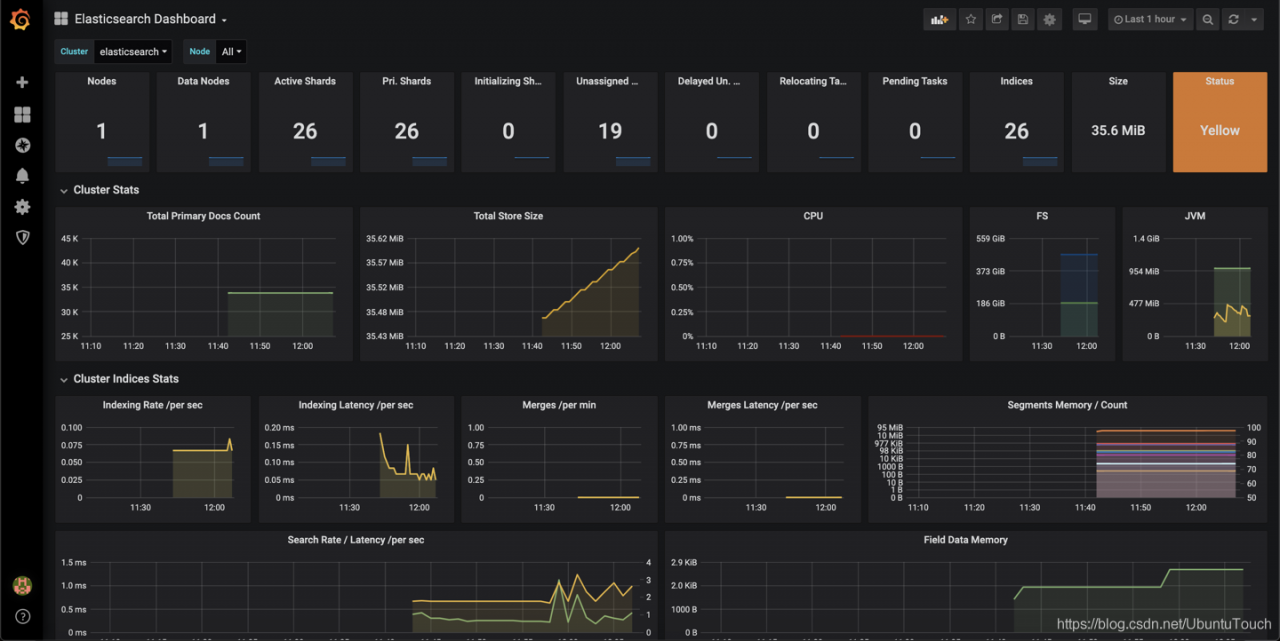This screenshot has height=641, width=1280.
Task: Open the Dashboards grid icon in sidebar
Action: pyautogui.click(x=22, y=115)
